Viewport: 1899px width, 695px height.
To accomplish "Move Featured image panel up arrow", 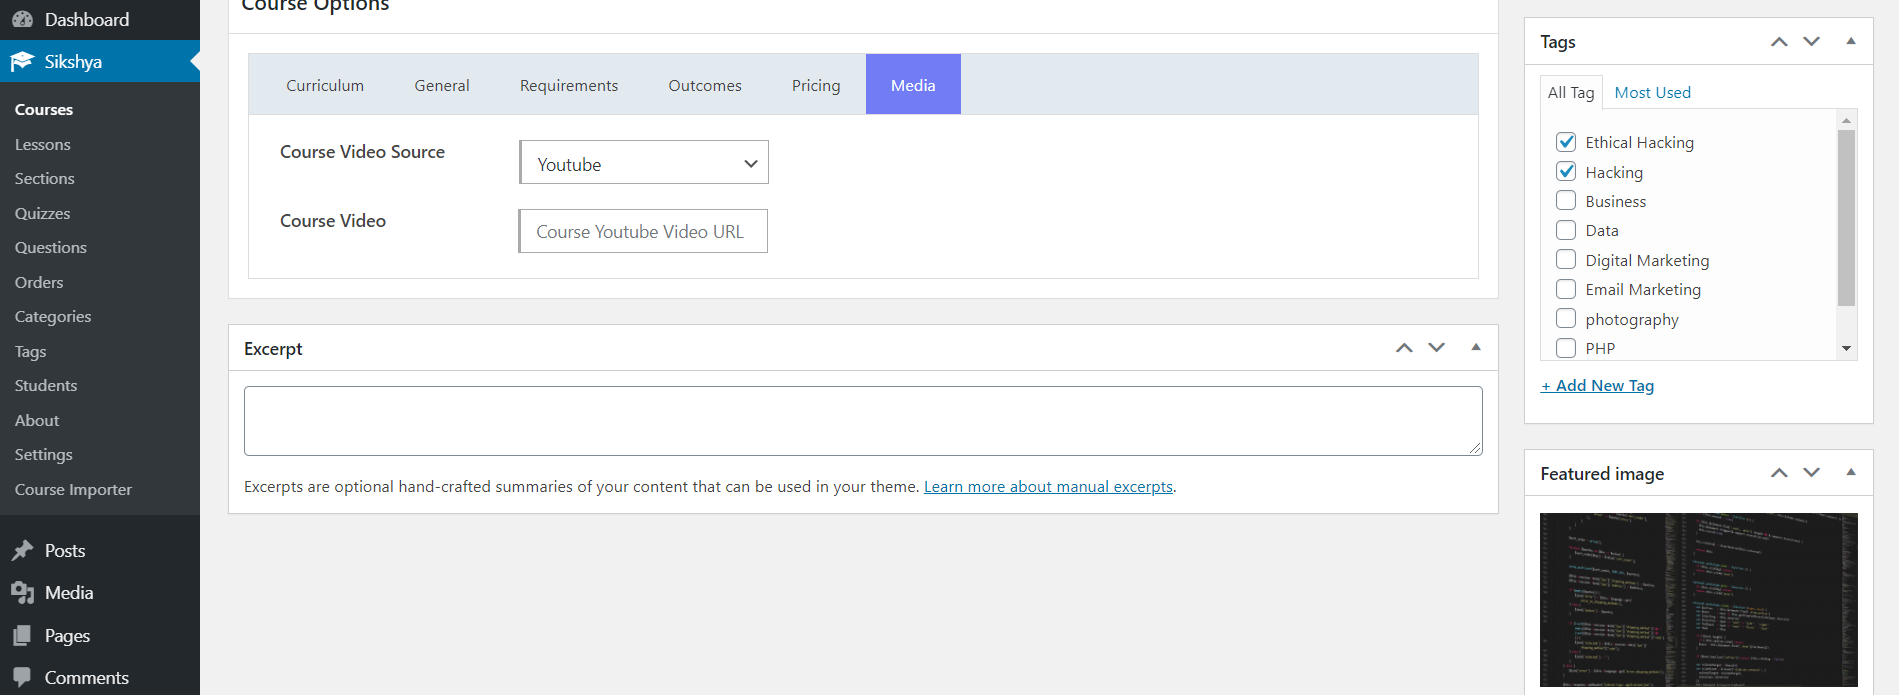I will [x=1779, y=473].
